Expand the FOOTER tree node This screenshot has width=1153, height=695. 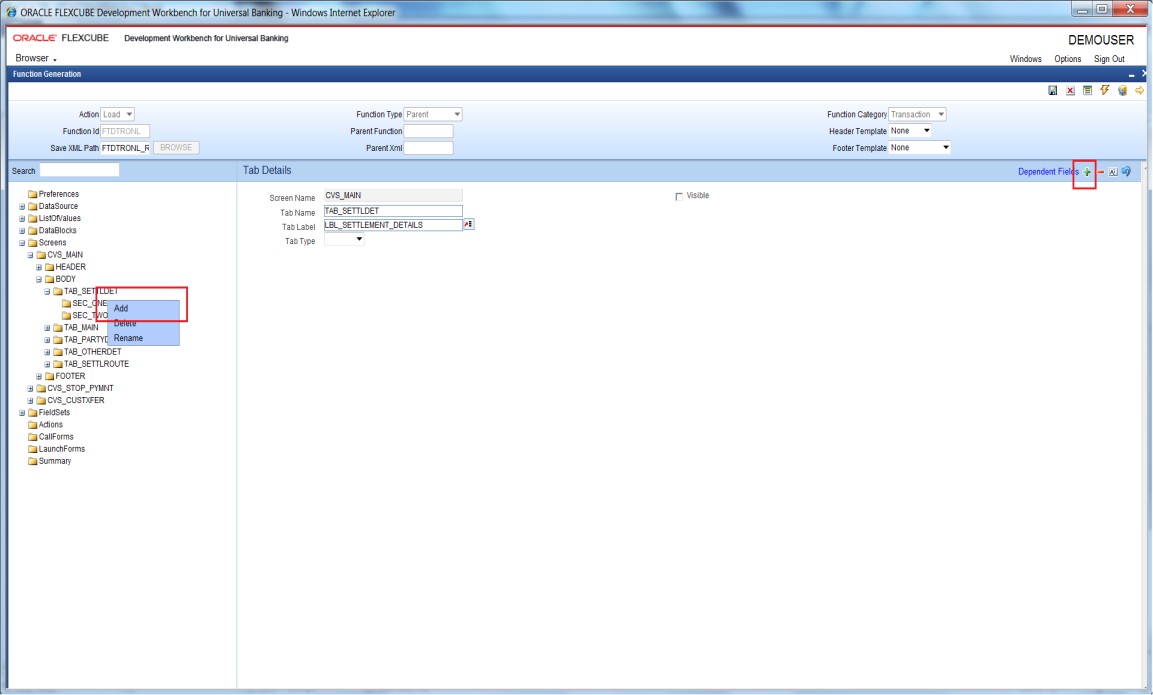tap(39, 377)
